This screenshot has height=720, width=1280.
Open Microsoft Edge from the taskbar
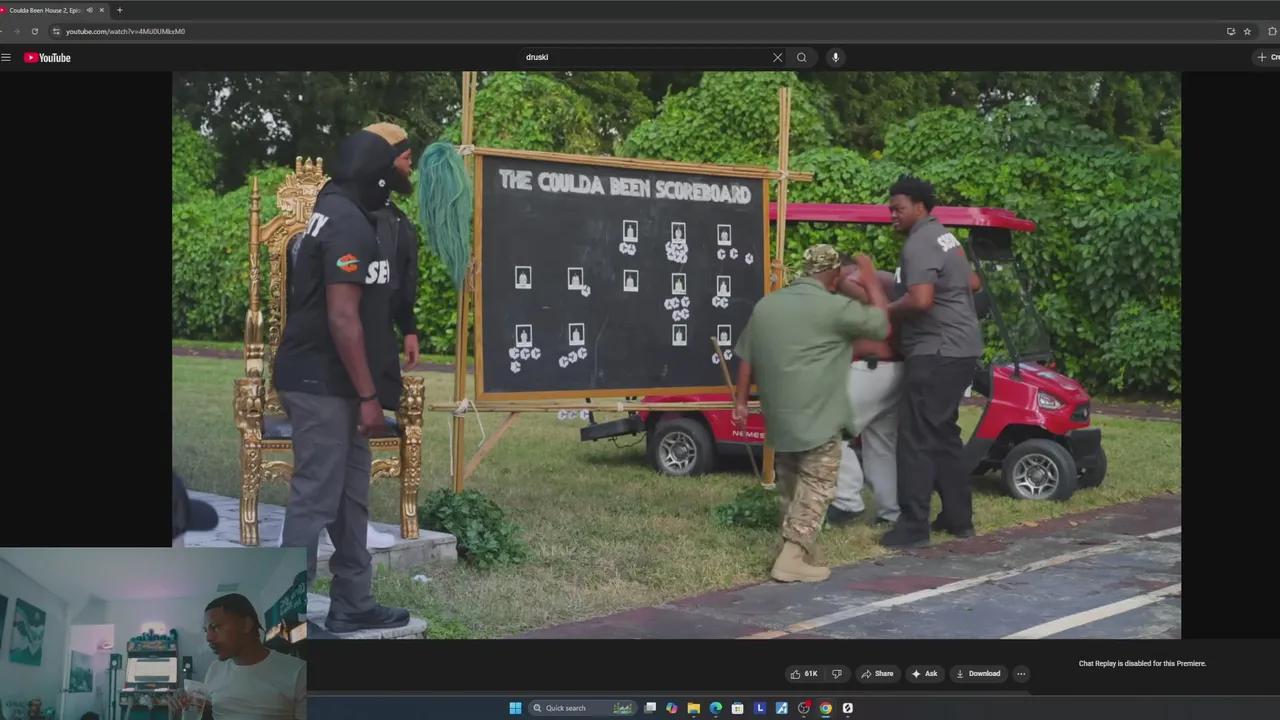(716, 708)
